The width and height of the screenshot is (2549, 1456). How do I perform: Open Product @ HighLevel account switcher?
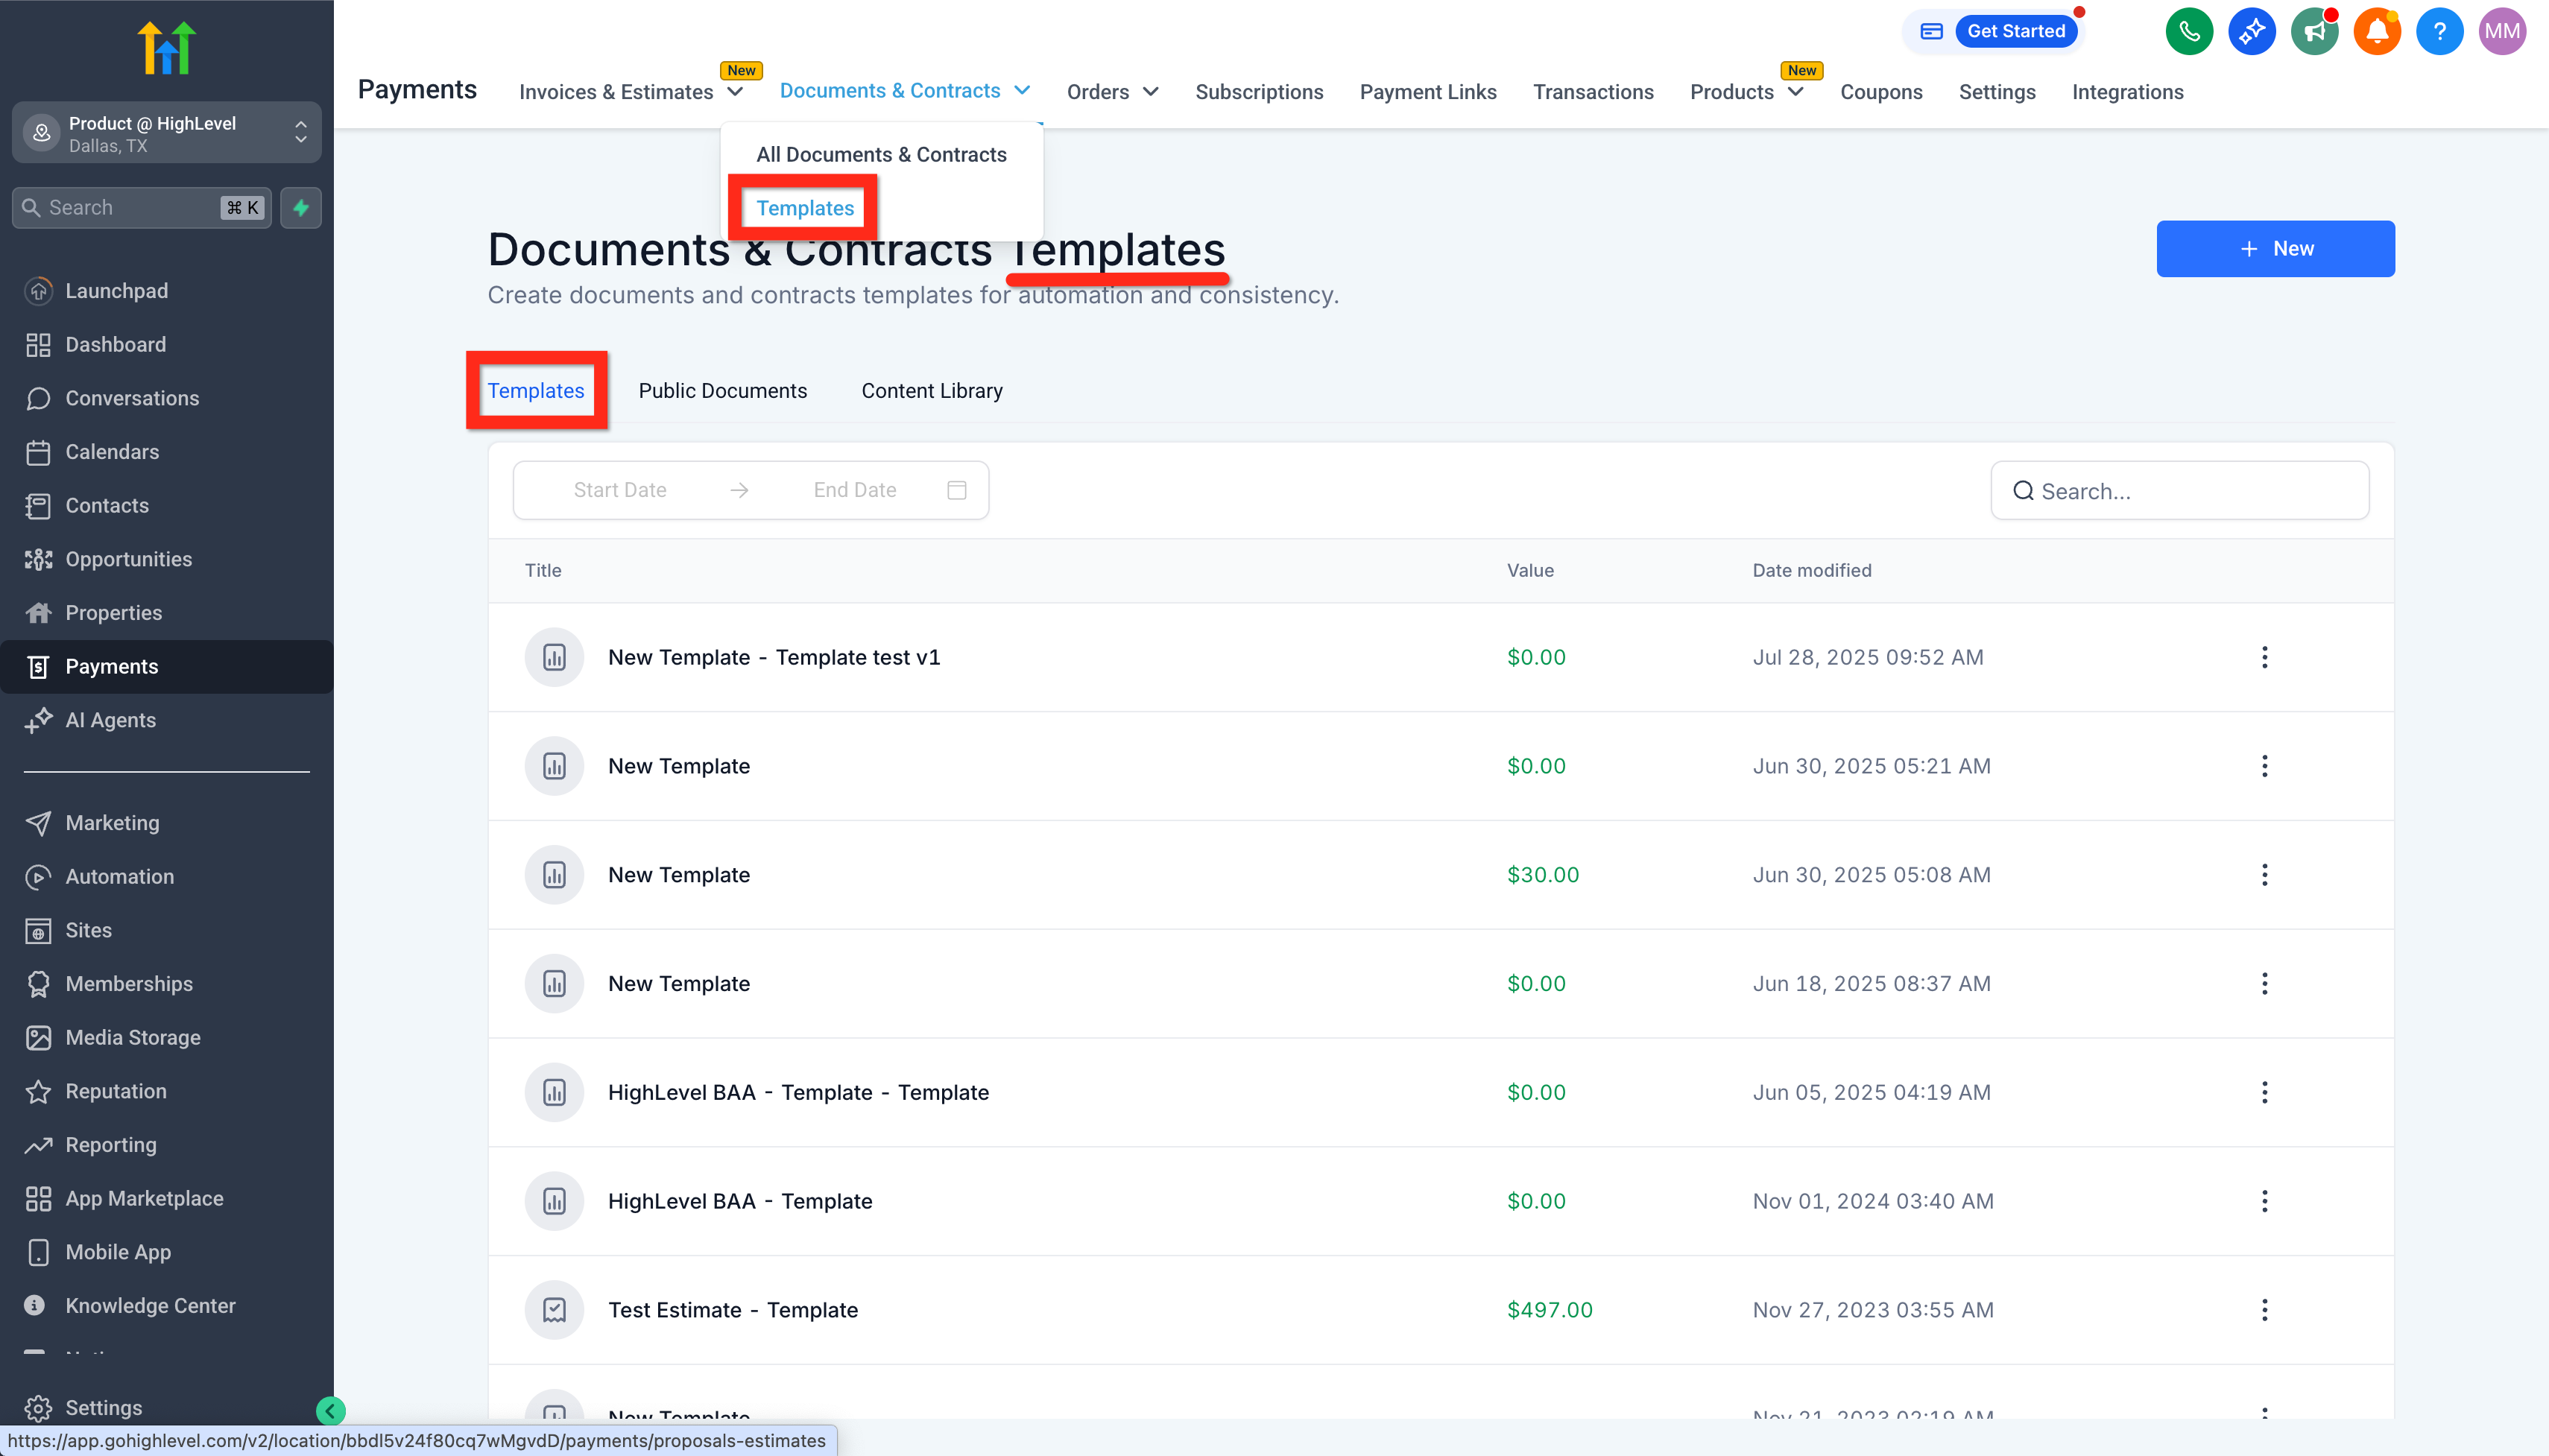166,133
